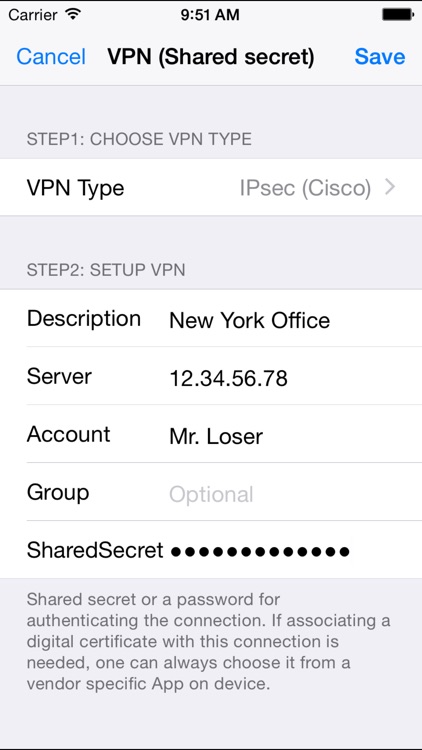Click the VPN Type chevron arrow

coord(390,188)
